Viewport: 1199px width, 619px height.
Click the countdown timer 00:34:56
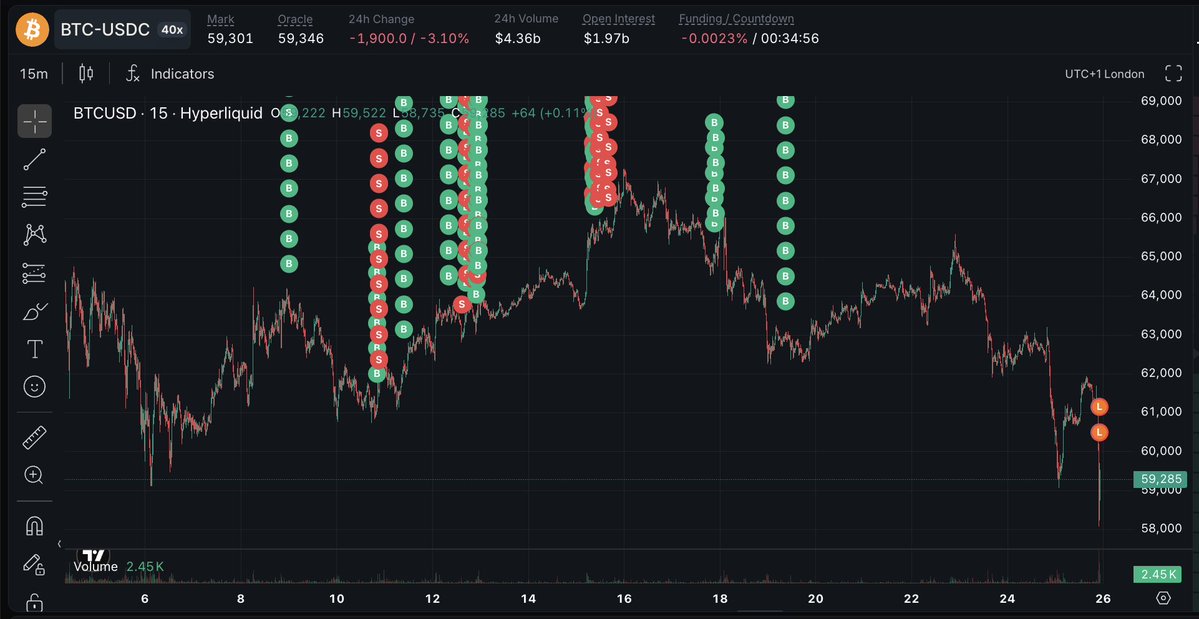[x=789, y=38]
